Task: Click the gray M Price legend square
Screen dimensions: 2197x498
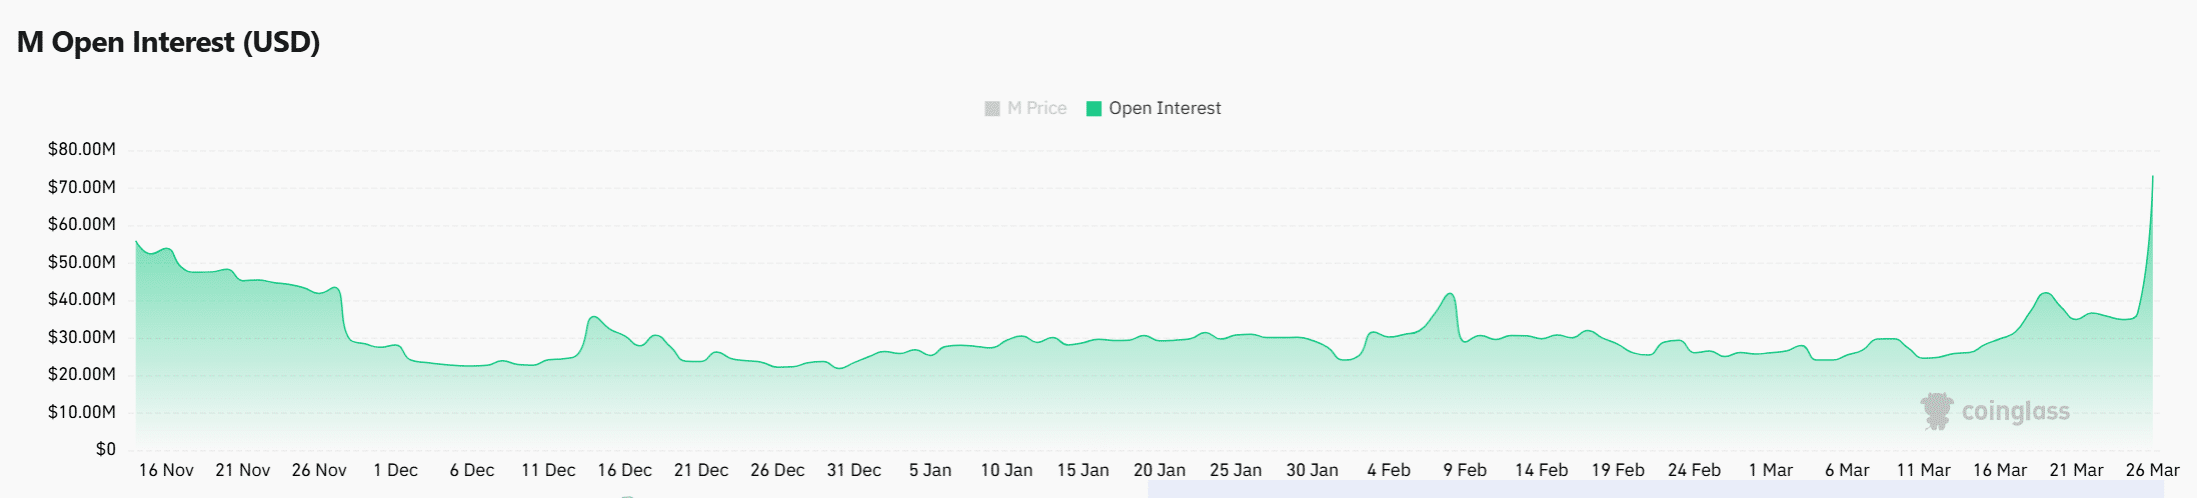Action: click(992, 108)
